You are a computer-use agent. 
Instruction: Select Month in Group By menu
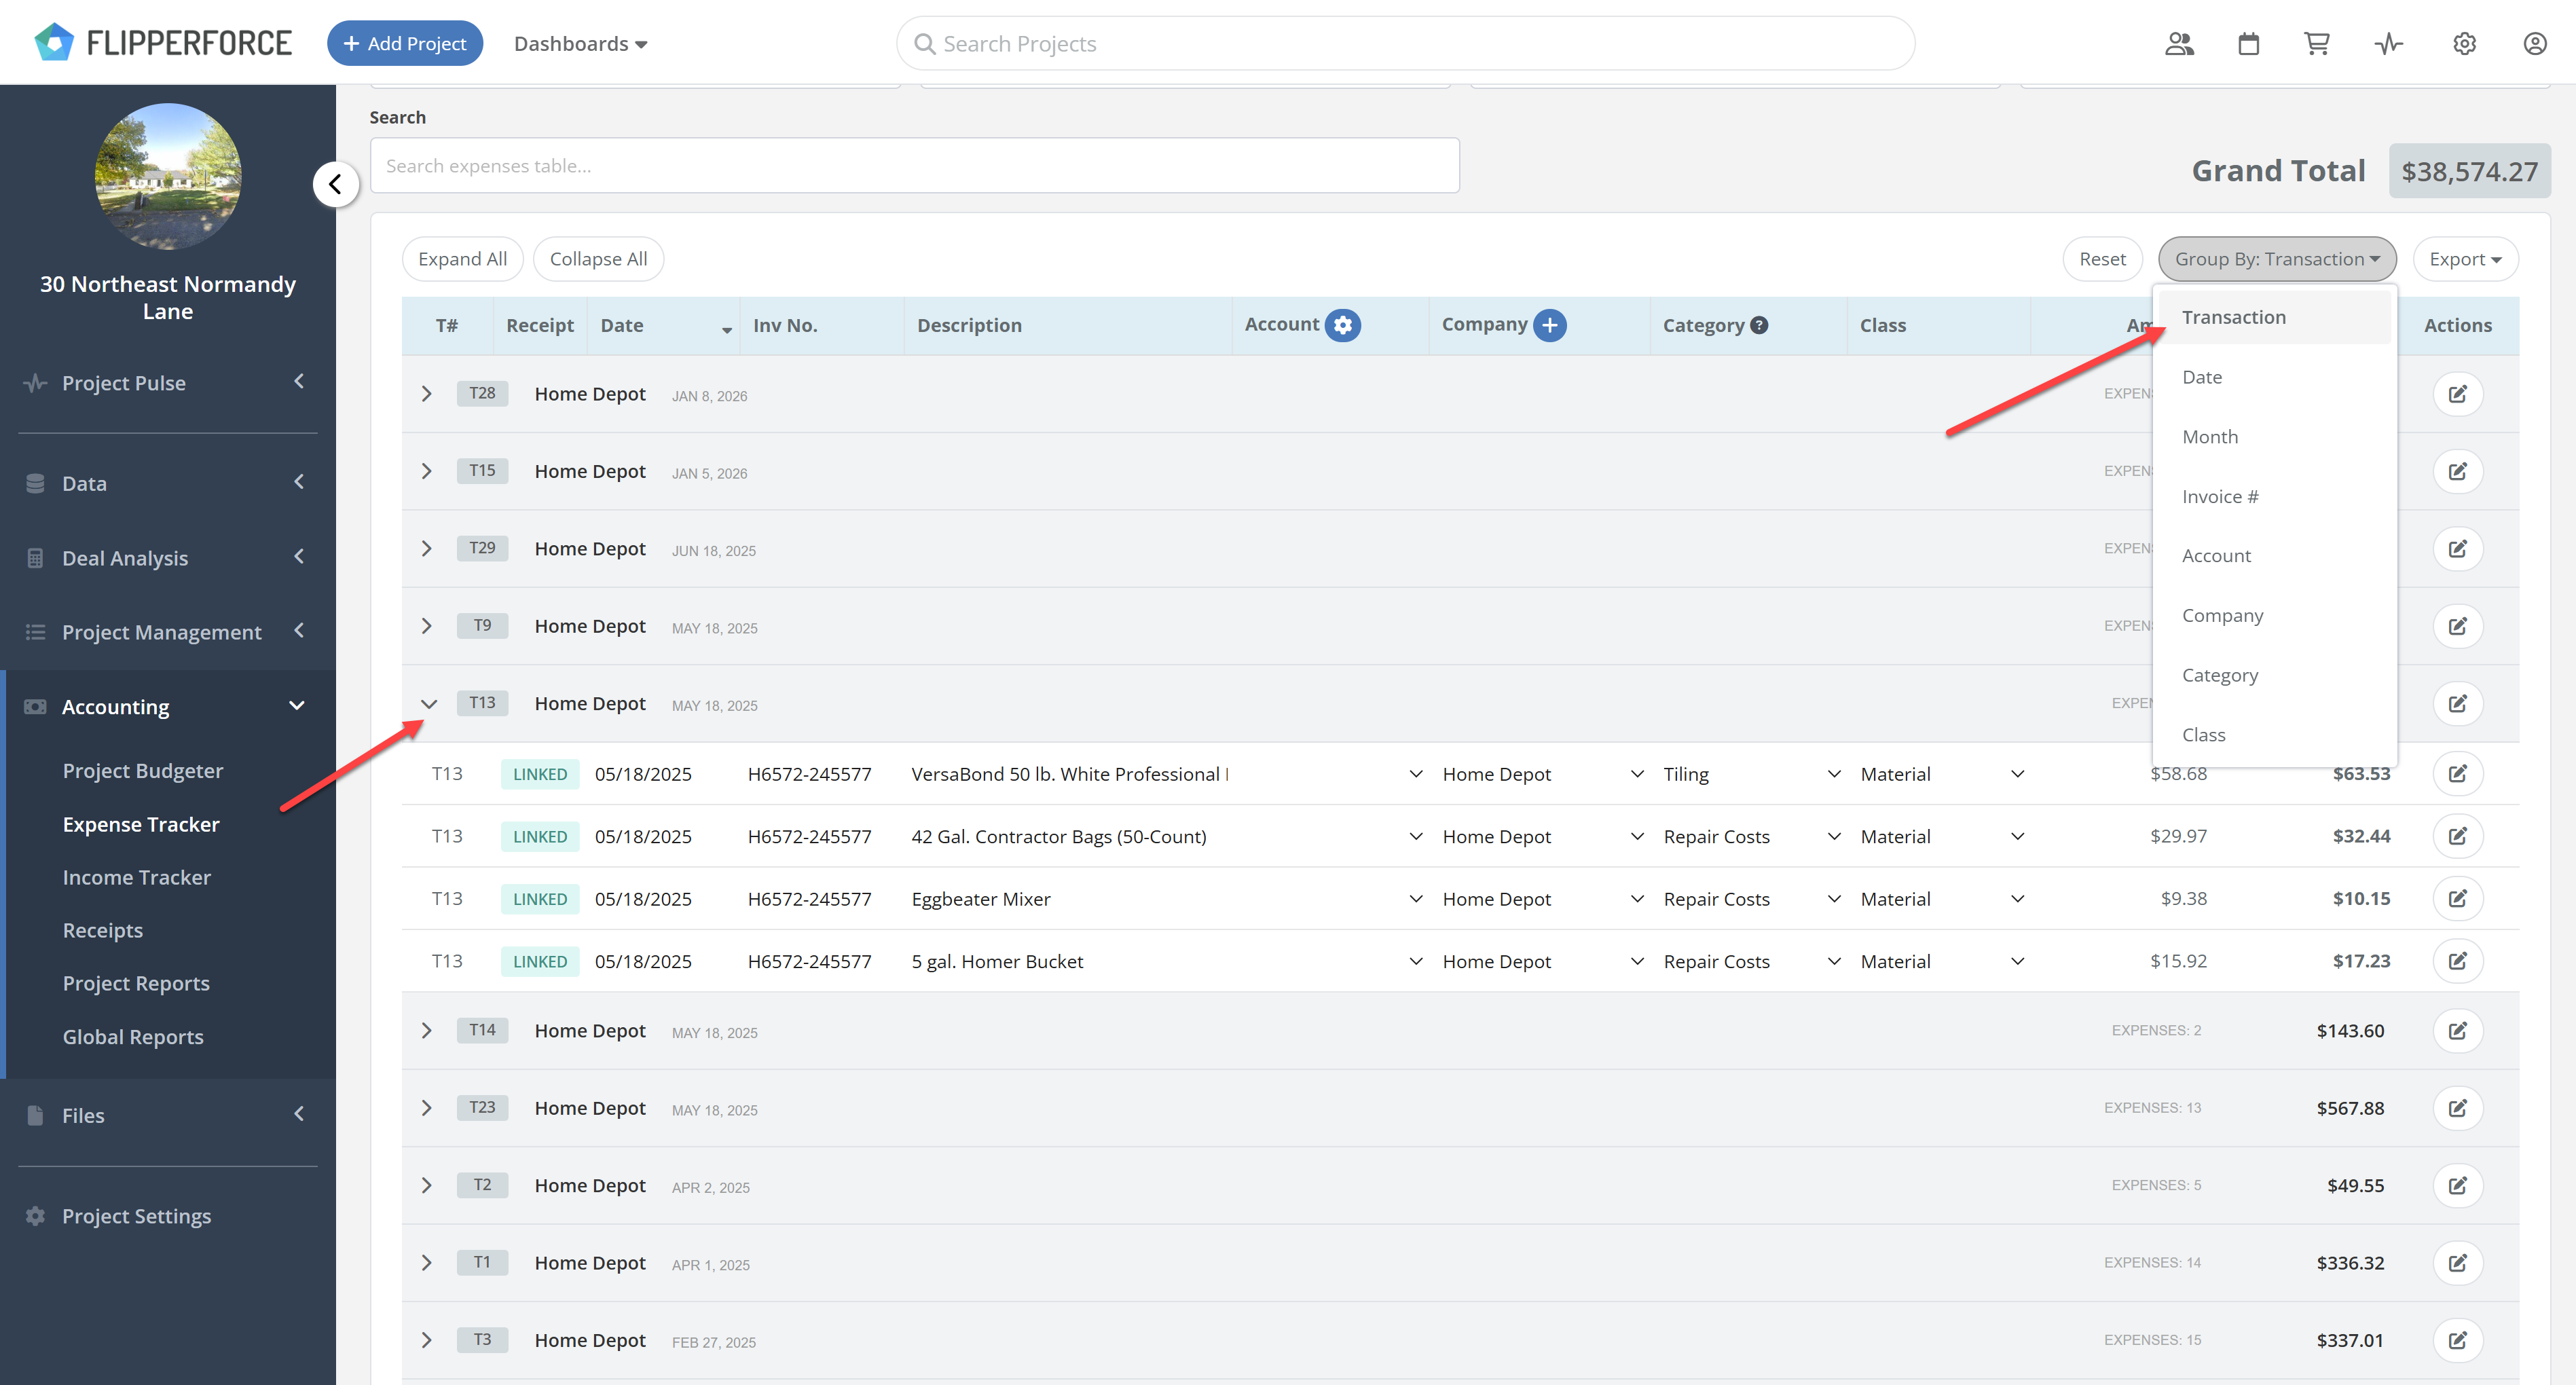pyautogui.click(x=2209, y=437)
